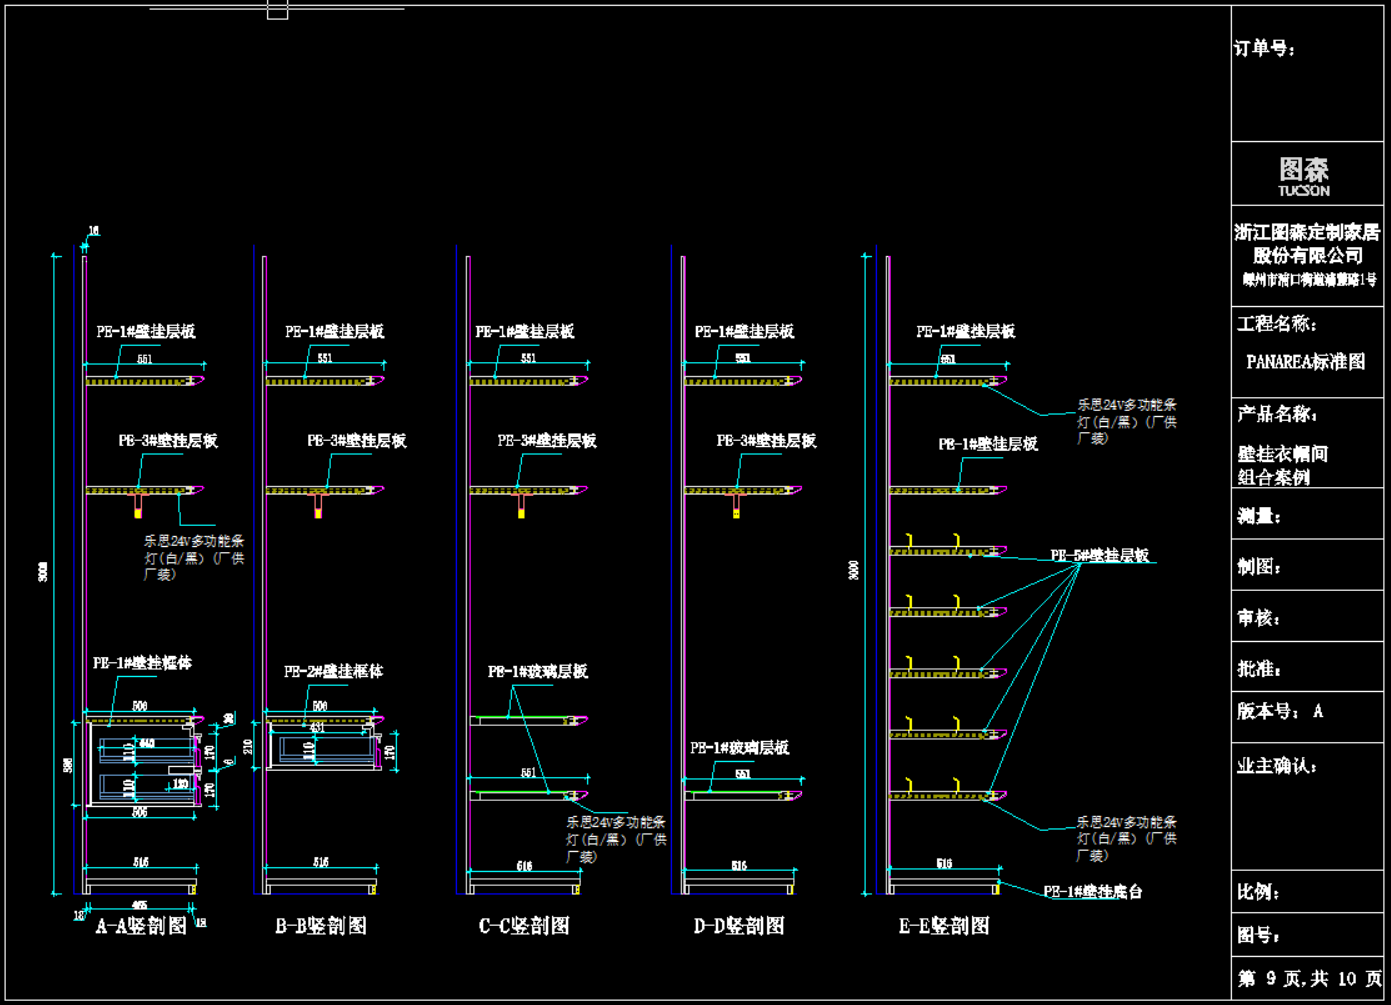Select the PE-2#壁挂柜体 label in B-B section
The image size is (1391, 1005).
pos(333,671)
